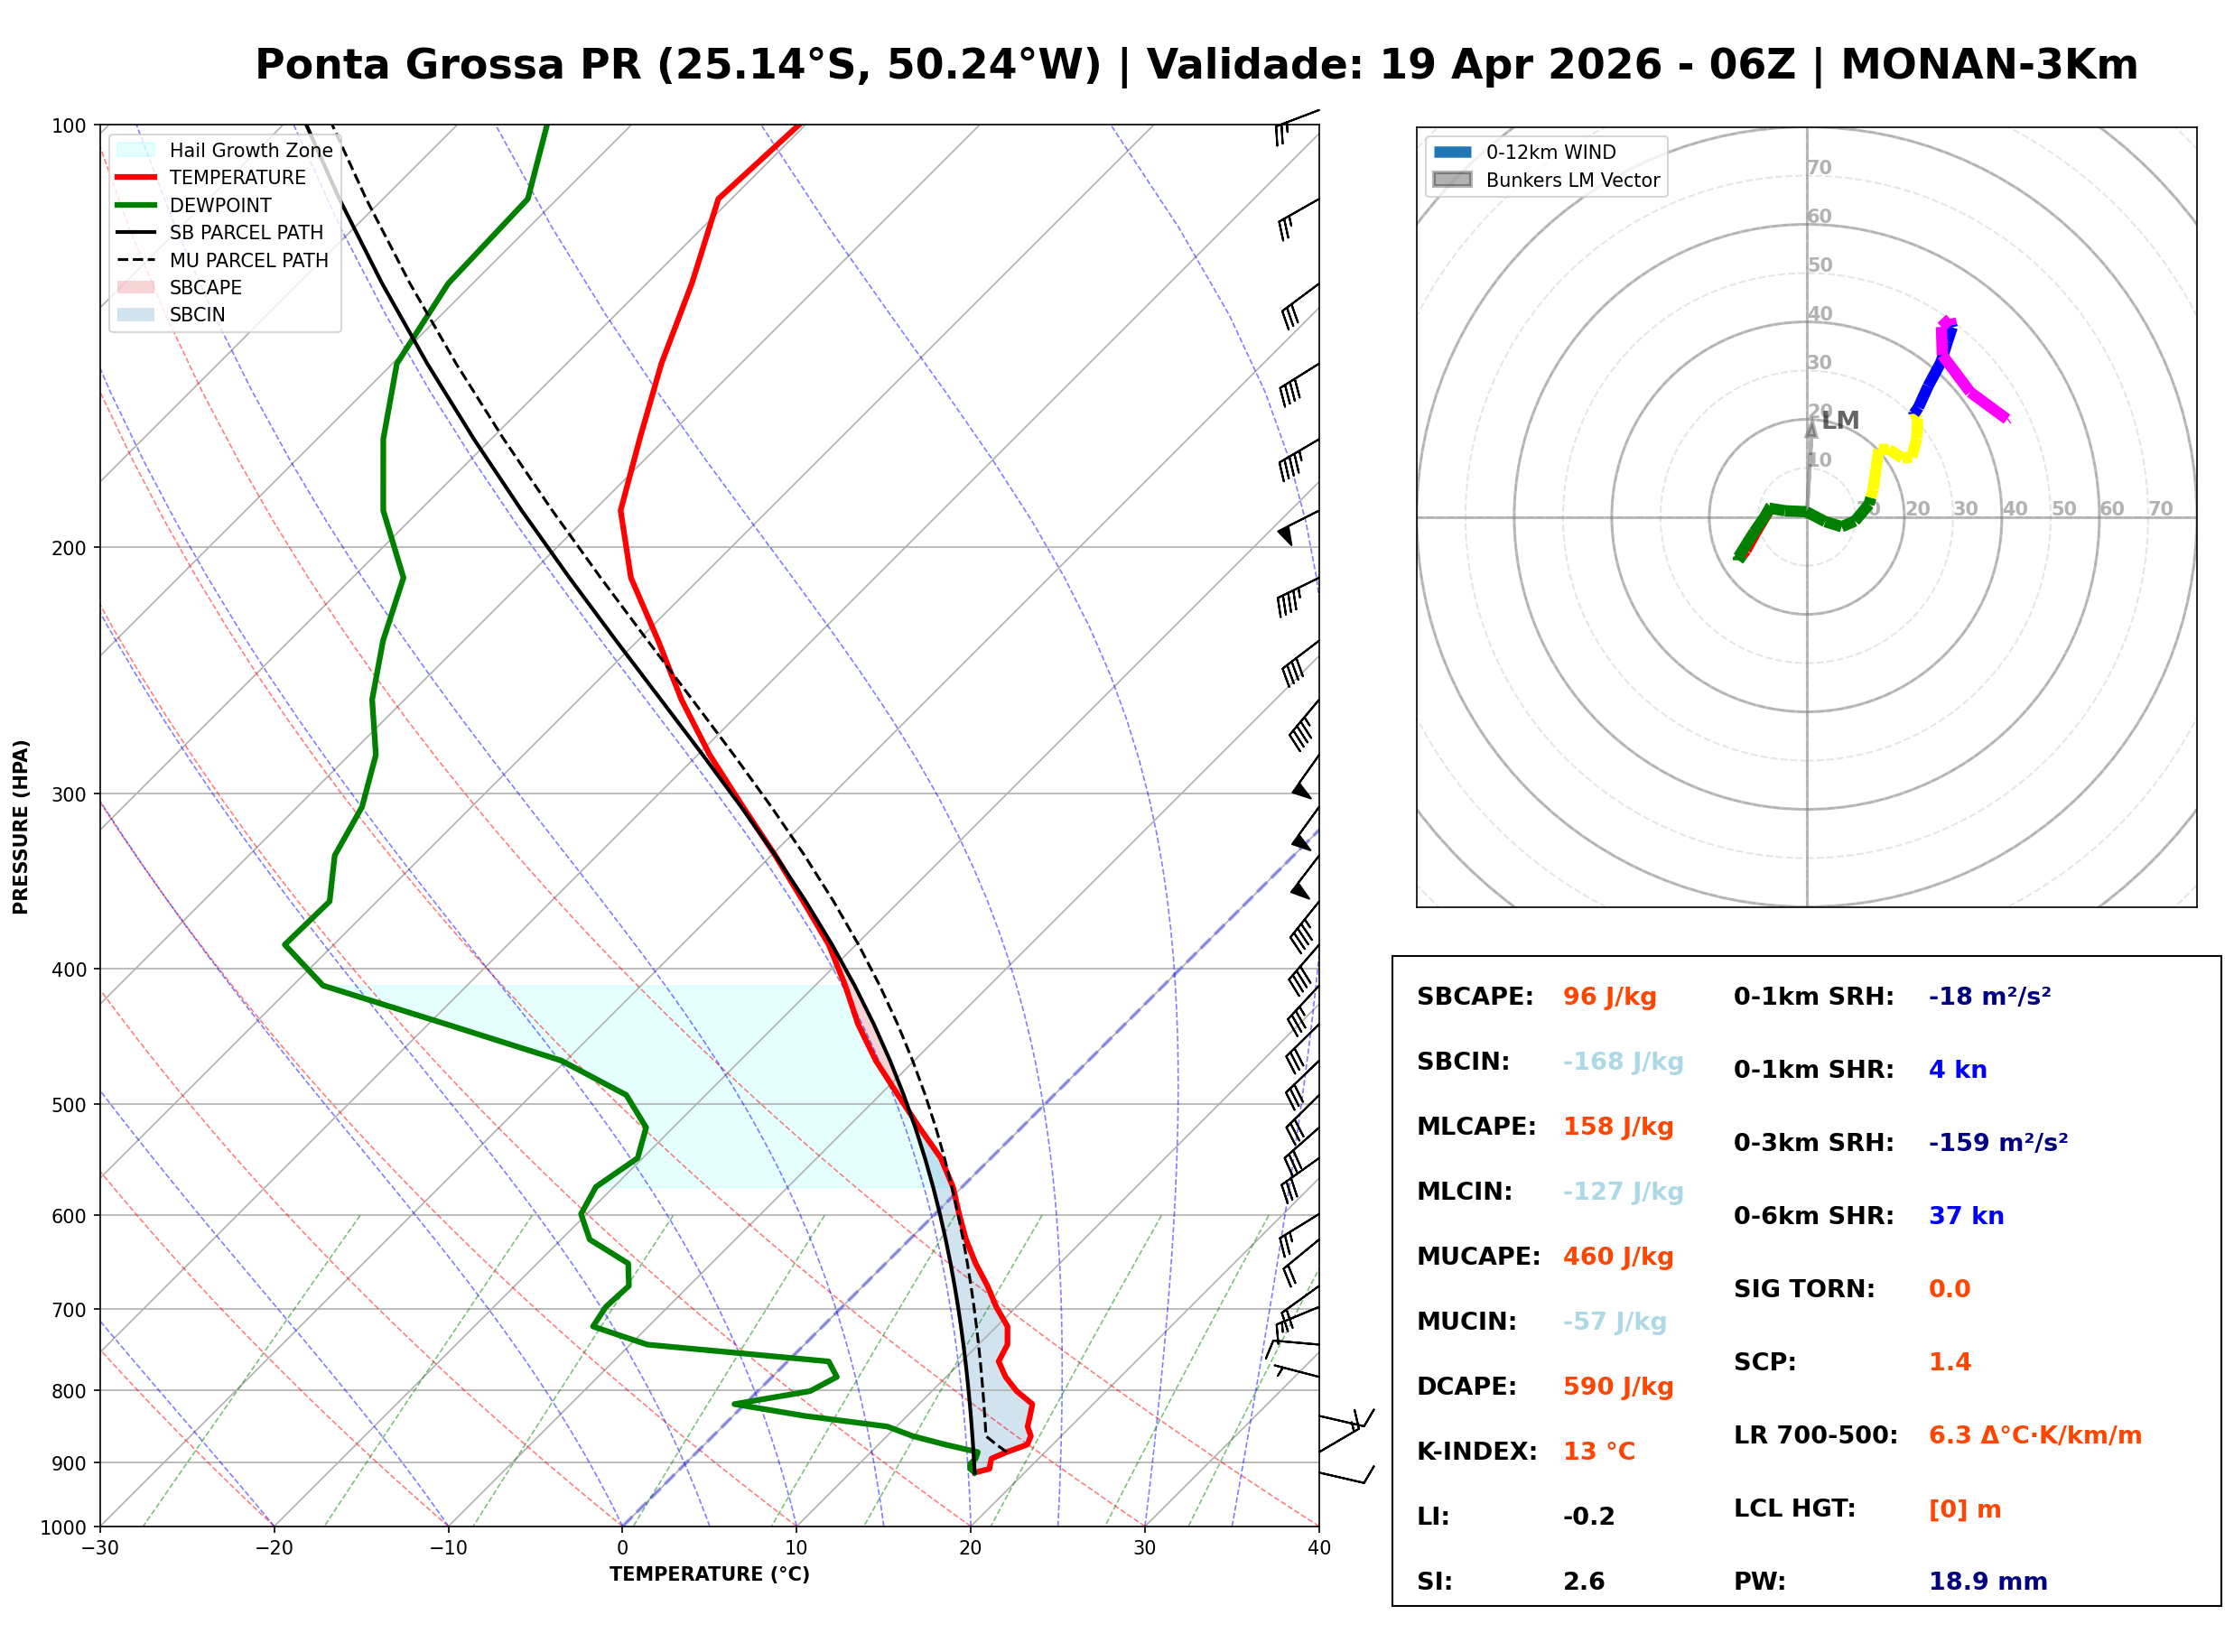
Task: Click the TEMPERATURE (°C) axis label
Action: 710,1575
